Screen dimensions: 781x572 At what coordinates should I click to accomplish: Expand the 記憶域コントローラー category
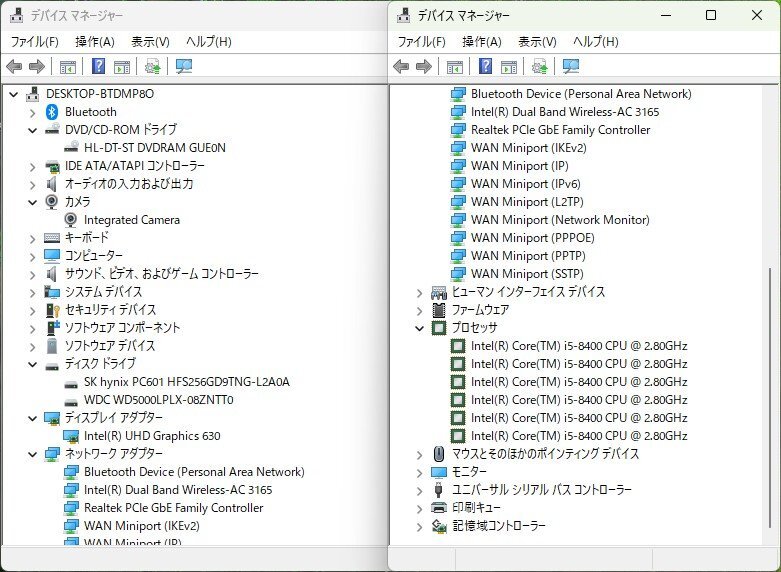coord(420,526)
